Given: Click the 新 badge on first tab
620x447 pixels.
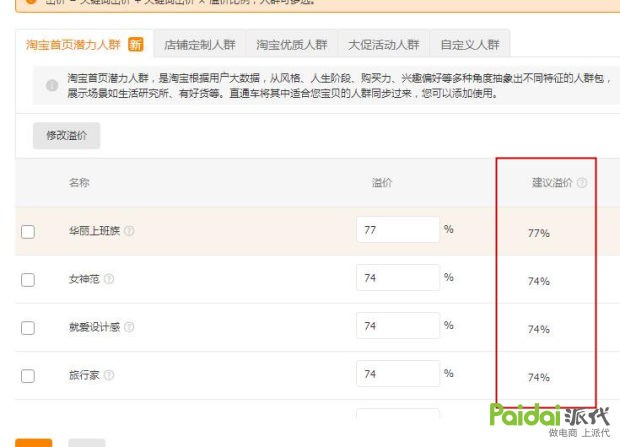Looking at the screenshot, I should (x=136, y=44).
